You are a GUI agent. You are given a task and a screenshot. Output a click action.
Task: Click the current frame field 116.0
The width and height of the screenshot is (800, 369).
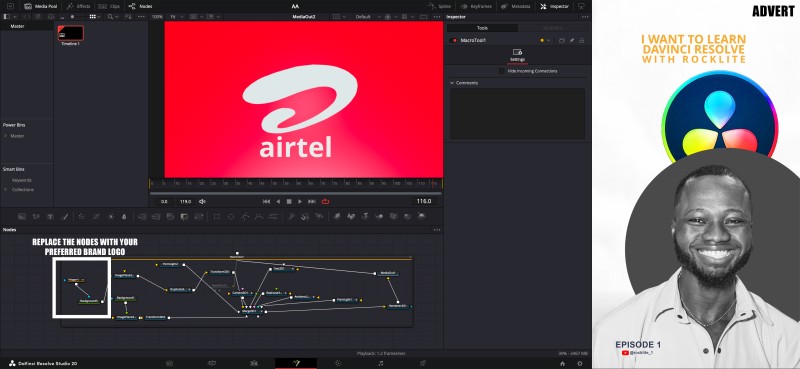424,202
